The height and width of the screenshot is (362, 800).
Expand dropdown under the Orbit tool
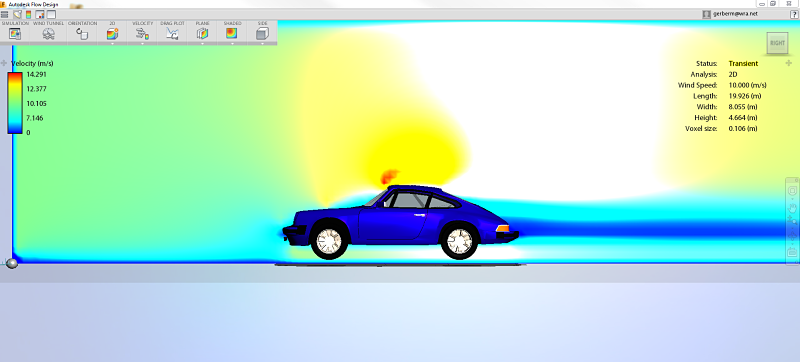pos(792,244)
